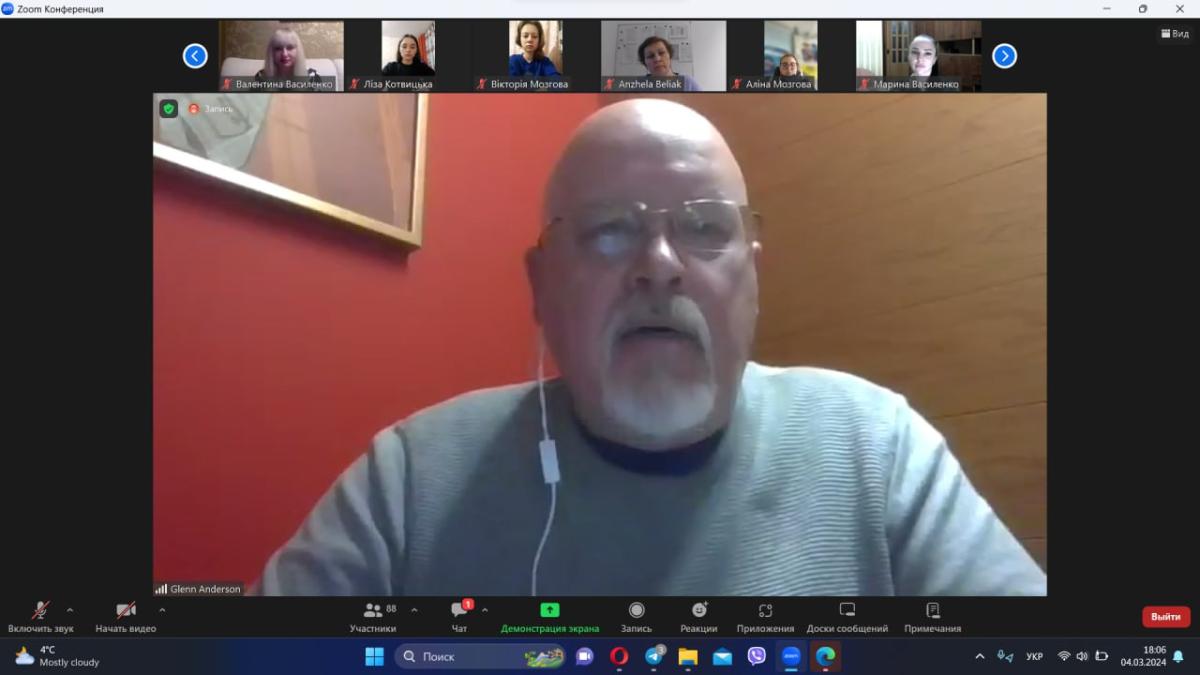
Task: Open Opera browser from taskbar
Action: click(x=619, y=656)
